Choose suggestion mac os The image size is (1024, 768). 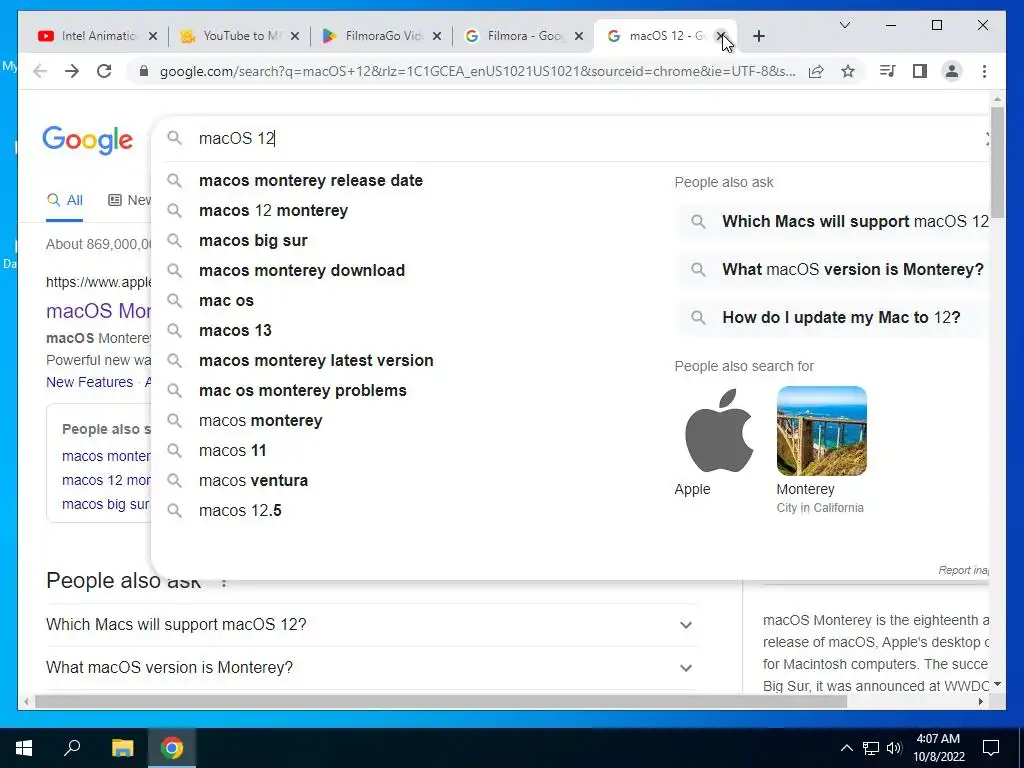click(226, 300)
